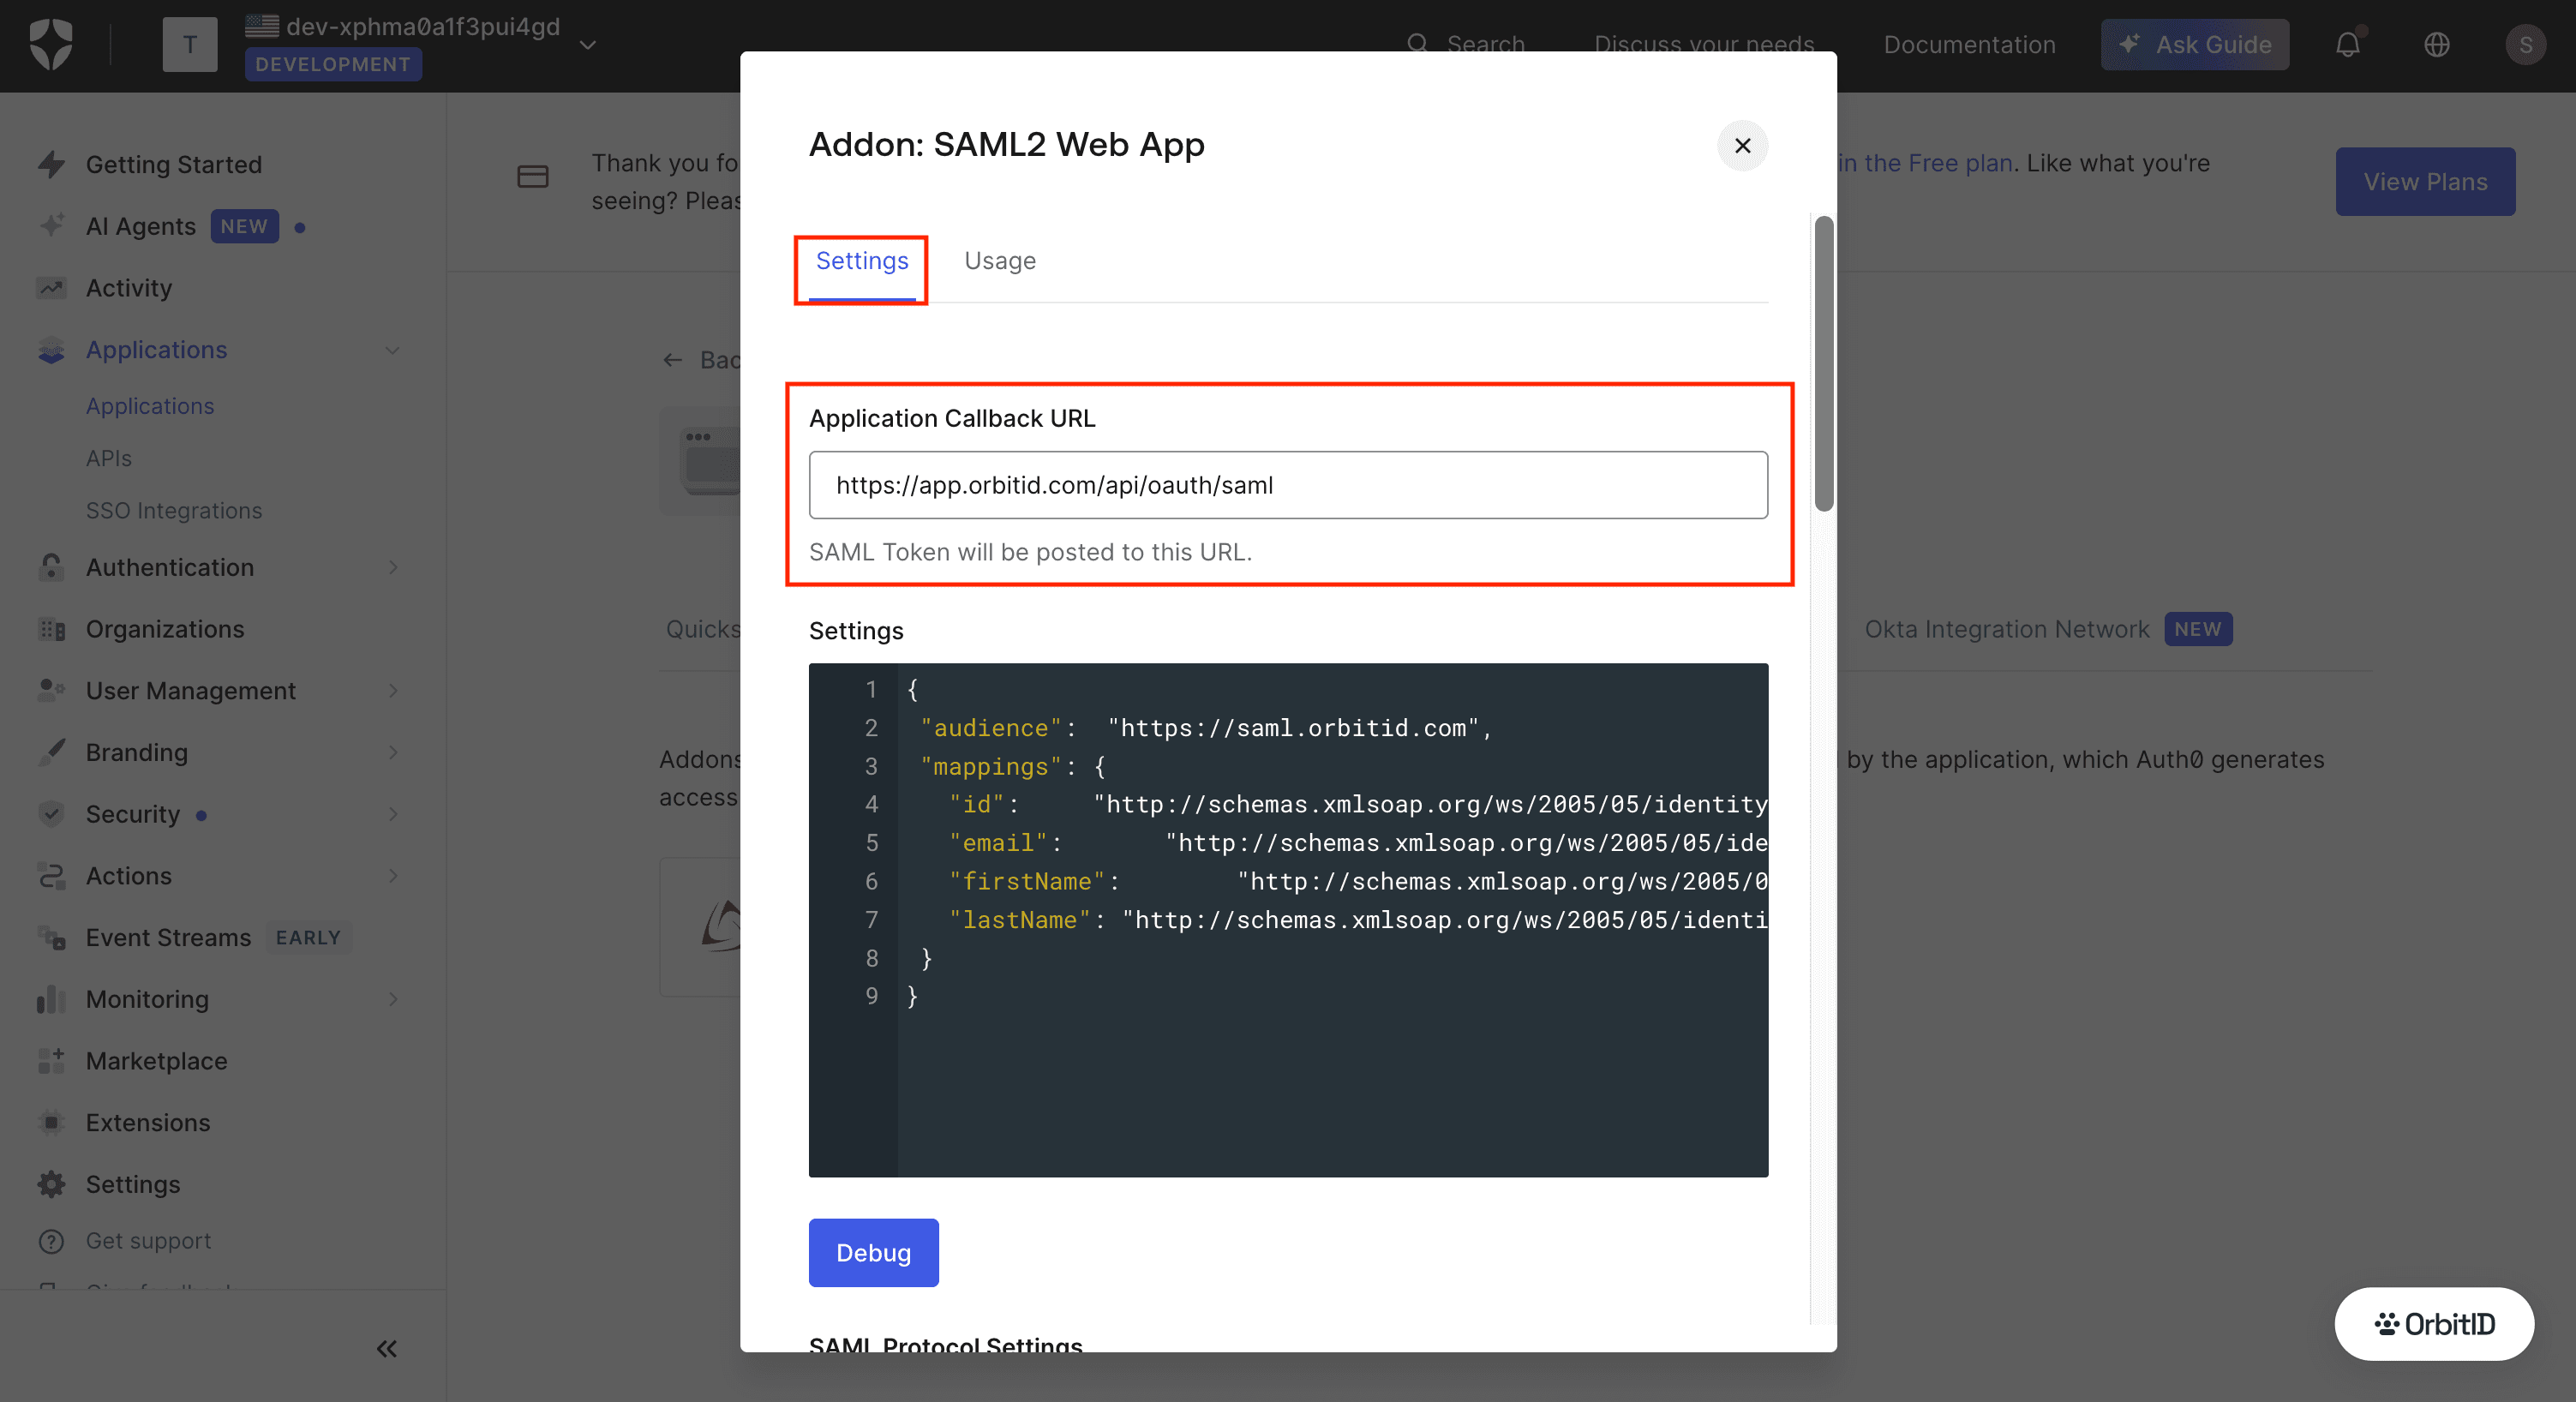Image resolution: width=2576 pixels, height=1402 pixels.
Task: Open the OrbitID widget button
Action: pos(2434,1324)
